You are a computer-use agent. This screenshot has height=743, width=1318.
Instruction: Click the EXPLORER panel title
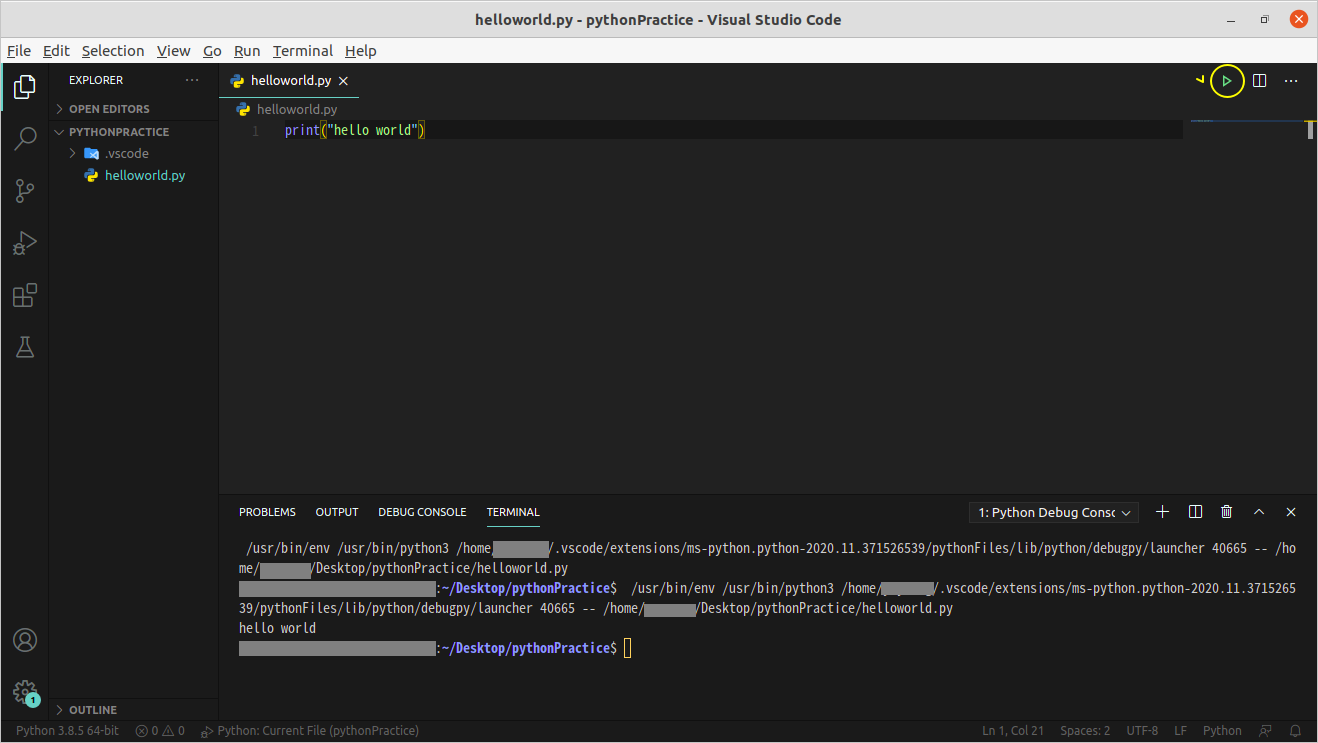(x=96, y=80)
